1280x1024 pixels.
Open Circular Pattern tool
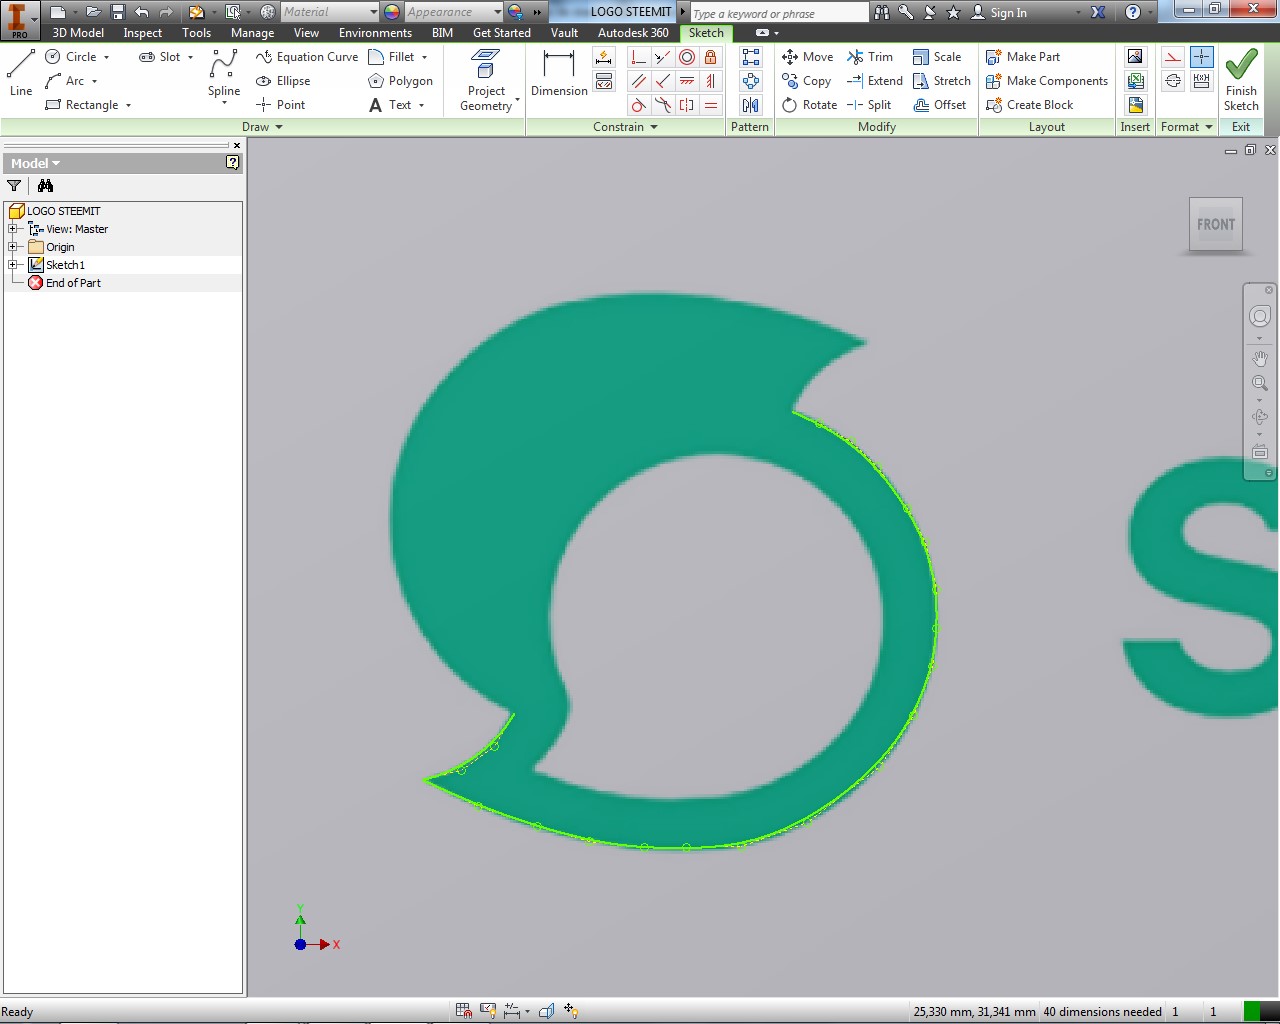tap(751, 81)
